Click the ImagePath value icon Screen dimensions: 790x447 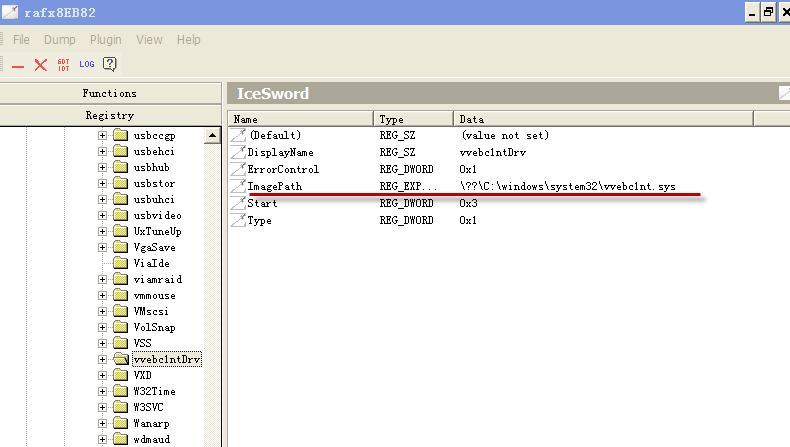238,186
